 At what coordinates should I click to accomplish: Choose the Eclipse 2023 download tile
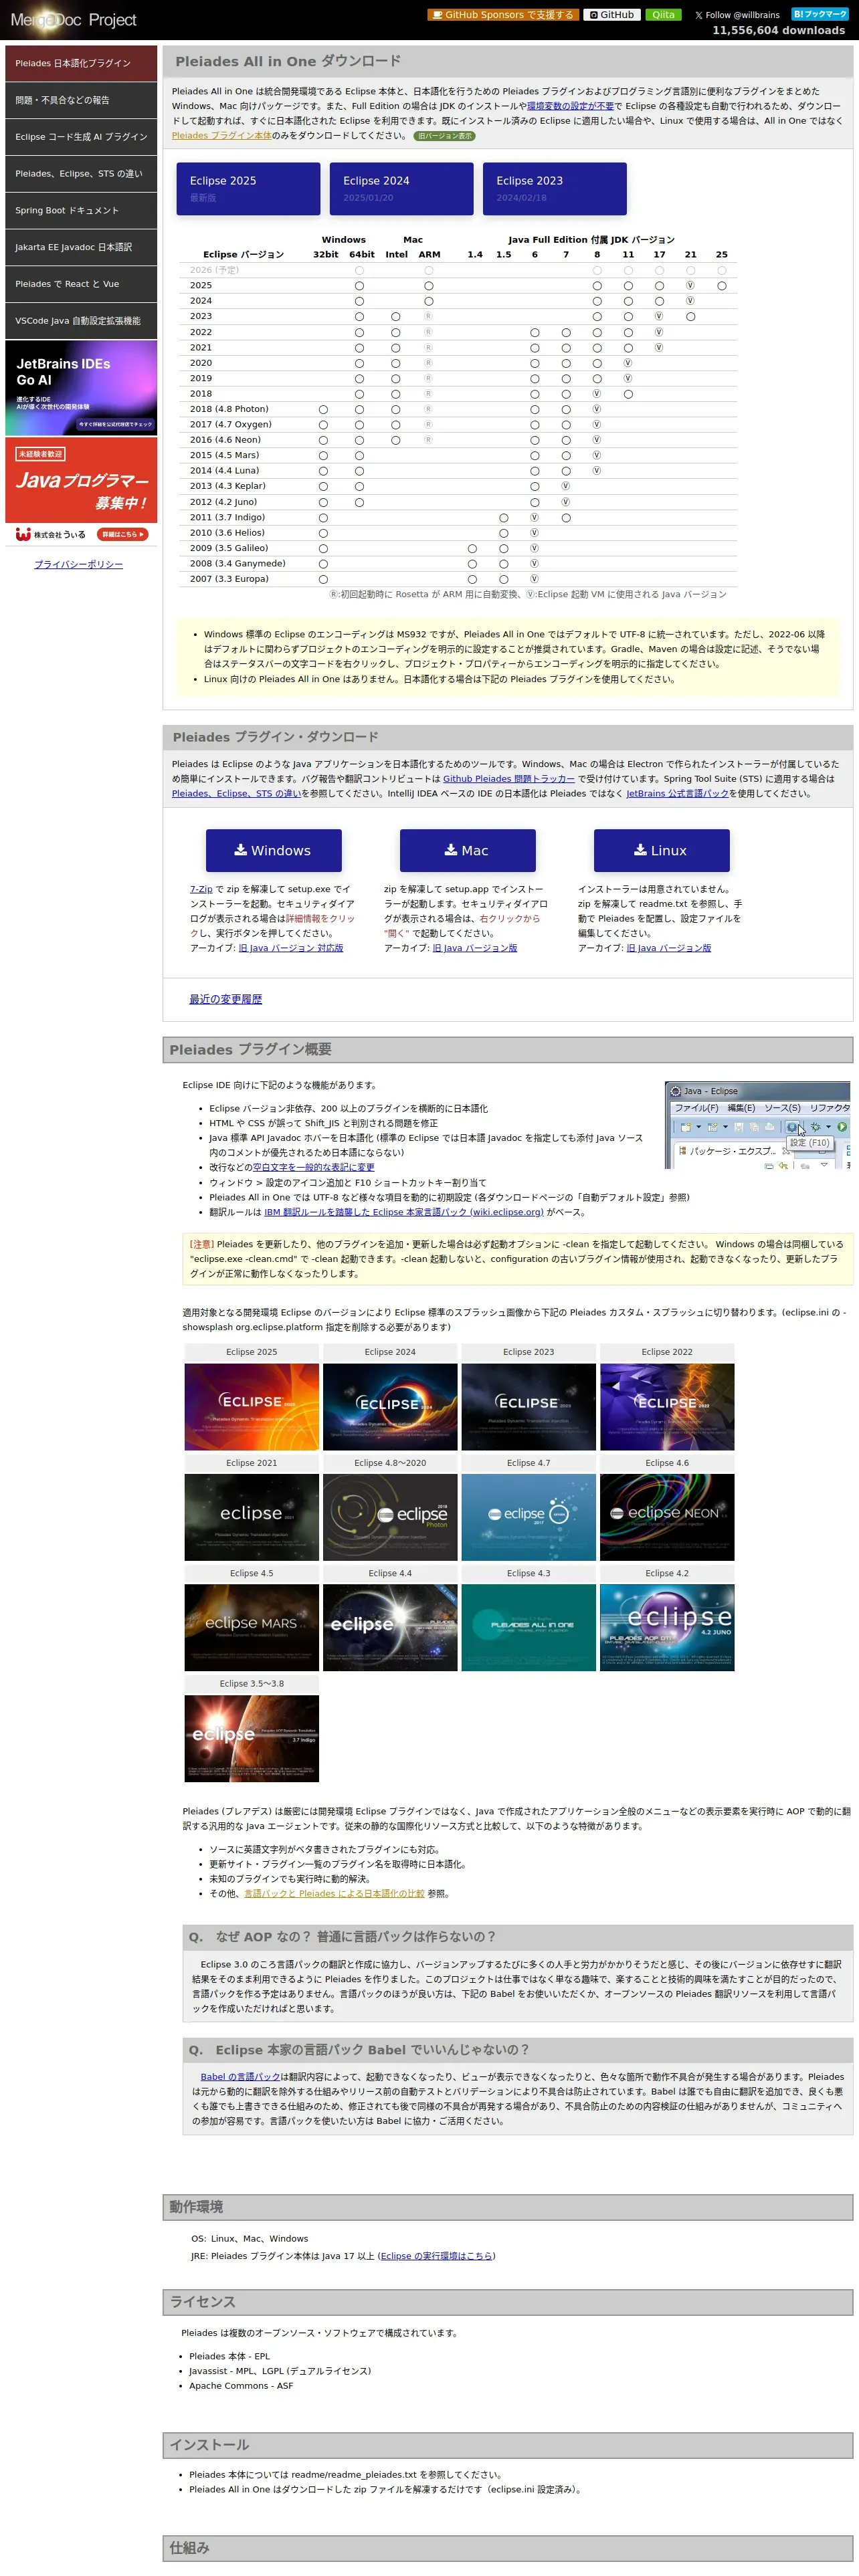[554, 188]
